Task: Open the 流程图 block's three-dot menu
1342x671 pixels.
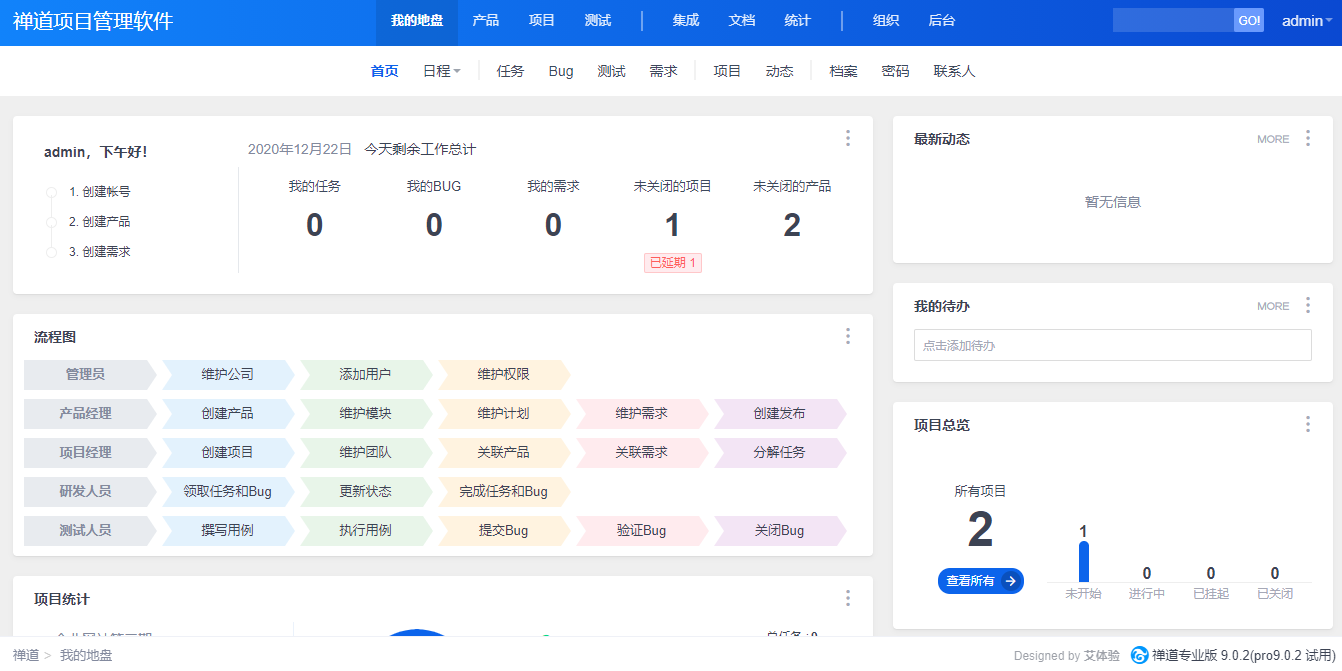Action: (848, 336)
